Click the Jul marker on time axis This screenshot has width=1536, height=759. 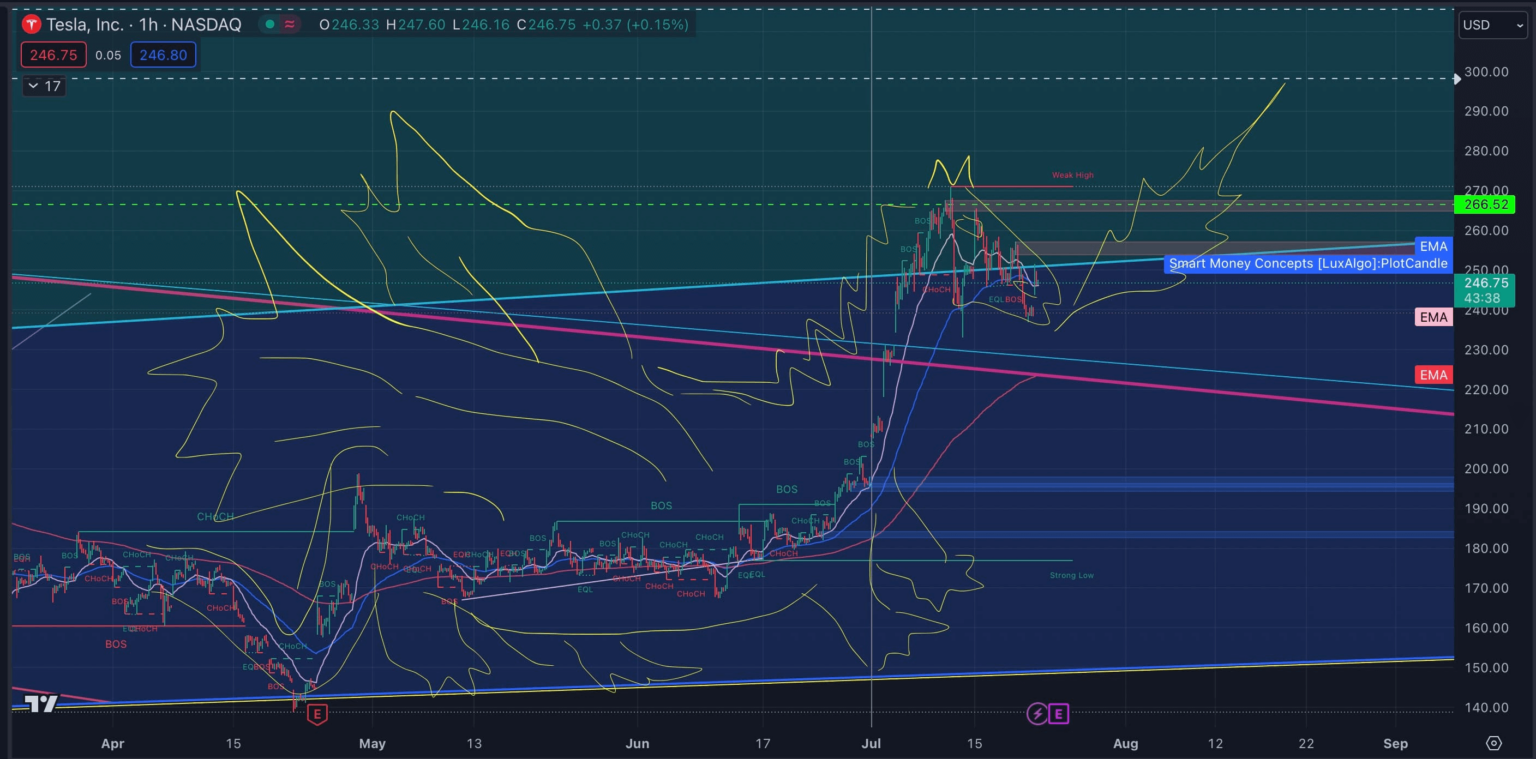coord(872,743)
